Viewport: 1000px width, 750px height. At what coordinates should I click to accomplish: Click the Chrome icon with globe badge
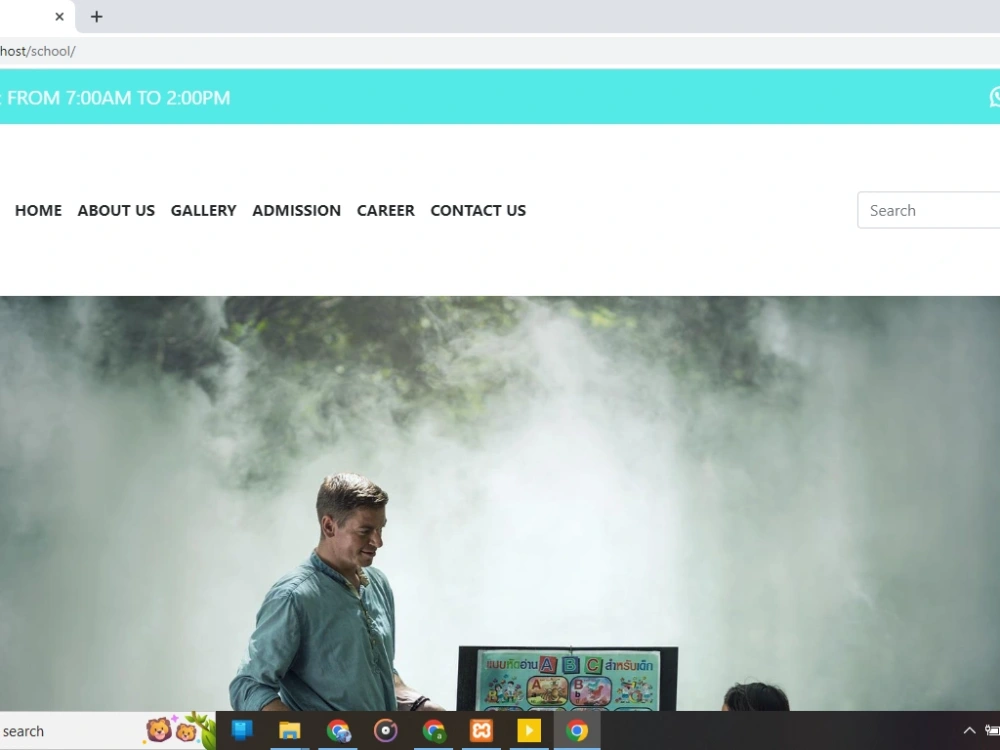(338, 731)
